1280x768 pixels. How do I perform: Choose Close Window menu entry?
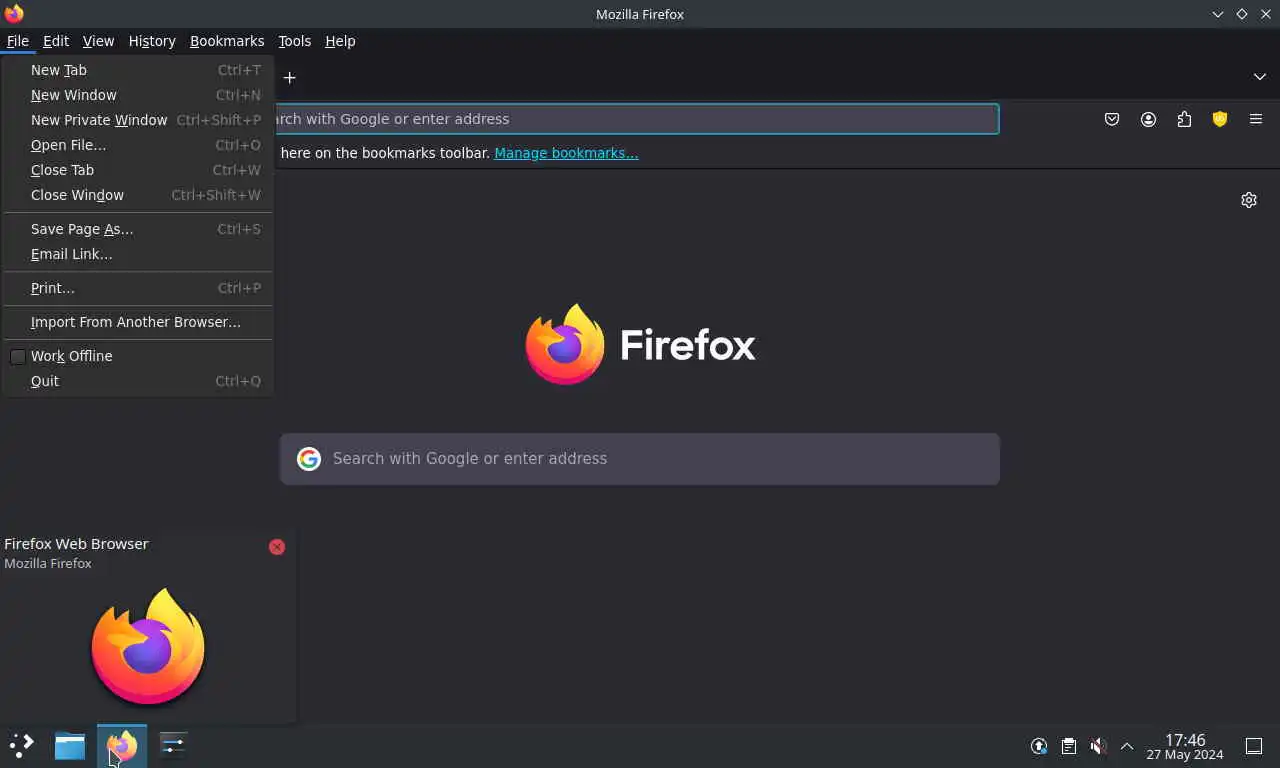tap(138, 195)
